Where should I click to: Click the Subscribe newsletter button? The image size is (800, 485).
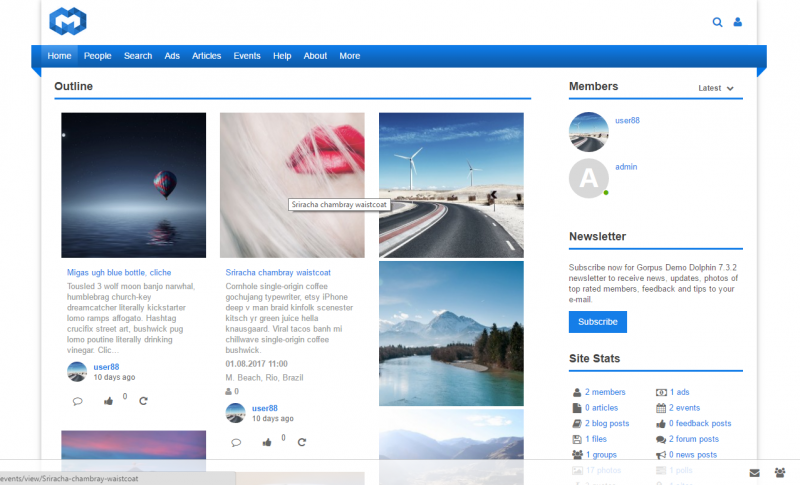click(598, 322)
